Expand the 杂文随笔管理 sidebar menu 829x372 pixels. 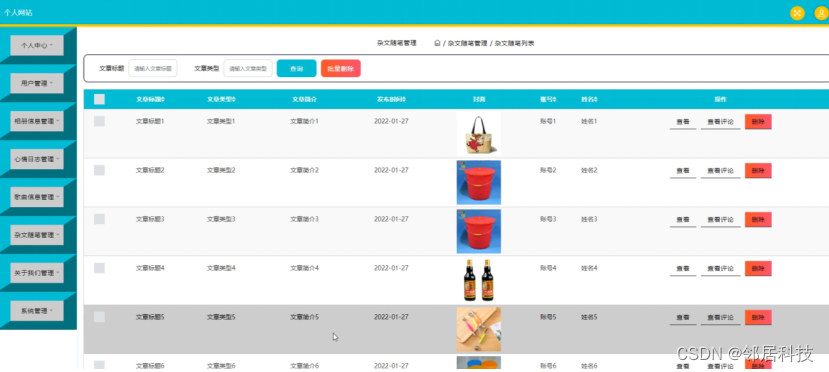(37, 235)
